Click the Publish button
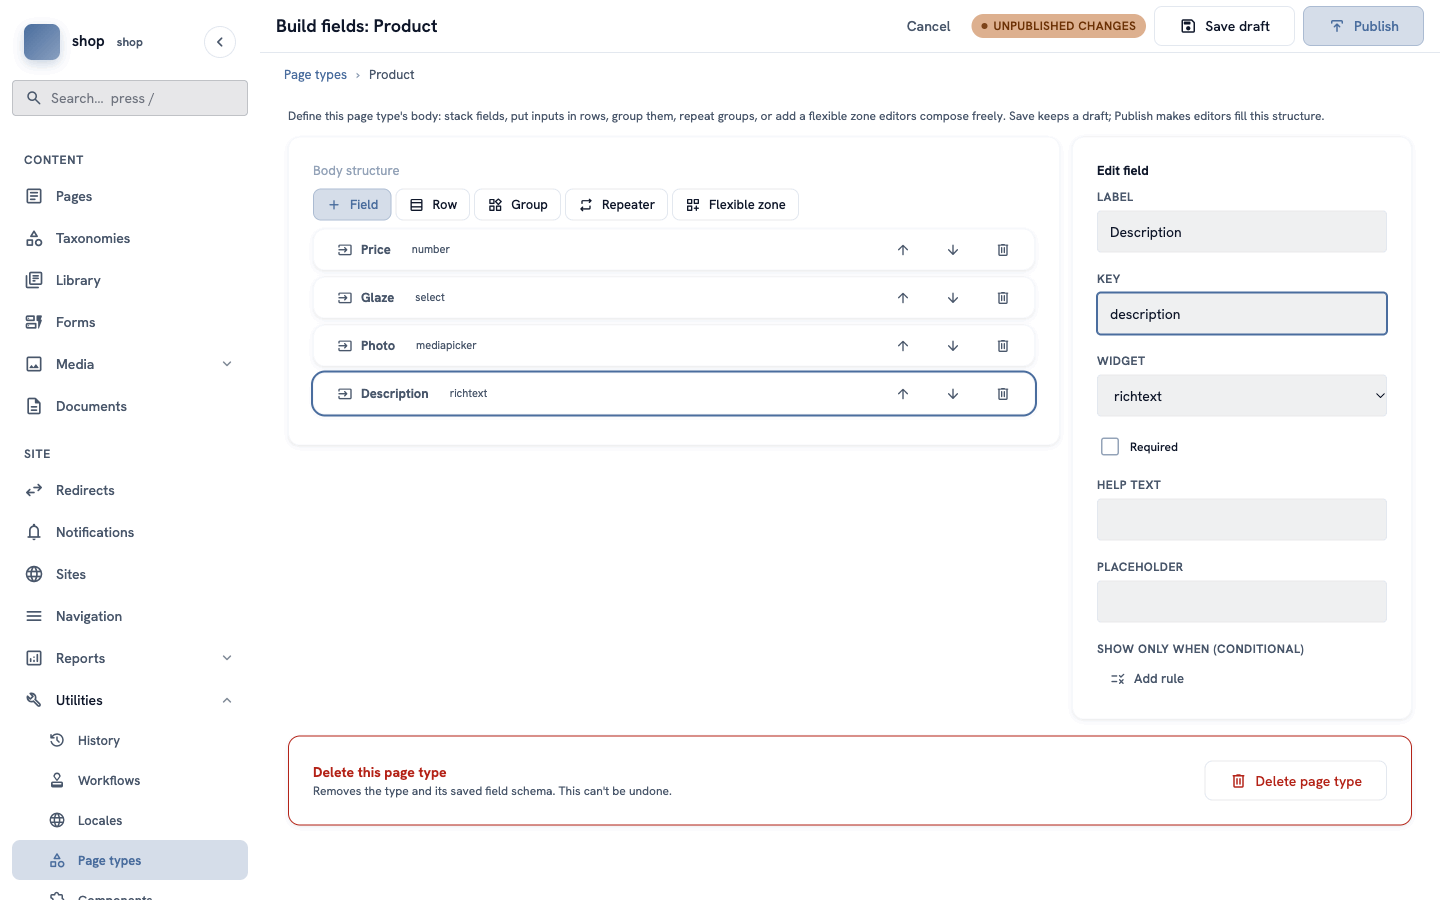 point(1363,26)
